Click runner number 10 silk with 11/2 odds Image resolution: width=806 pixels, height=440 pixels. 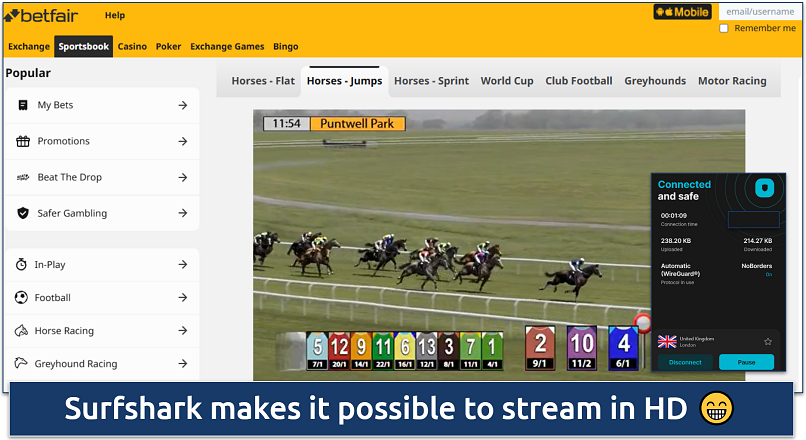click(x=581, y=348)
